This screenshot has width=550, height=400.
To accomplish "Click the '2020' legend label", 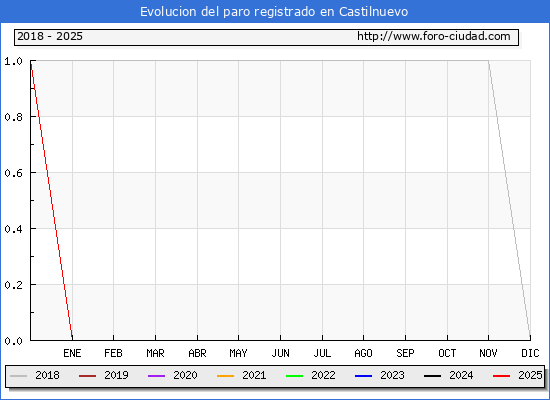I will click(x=185, y=375).
